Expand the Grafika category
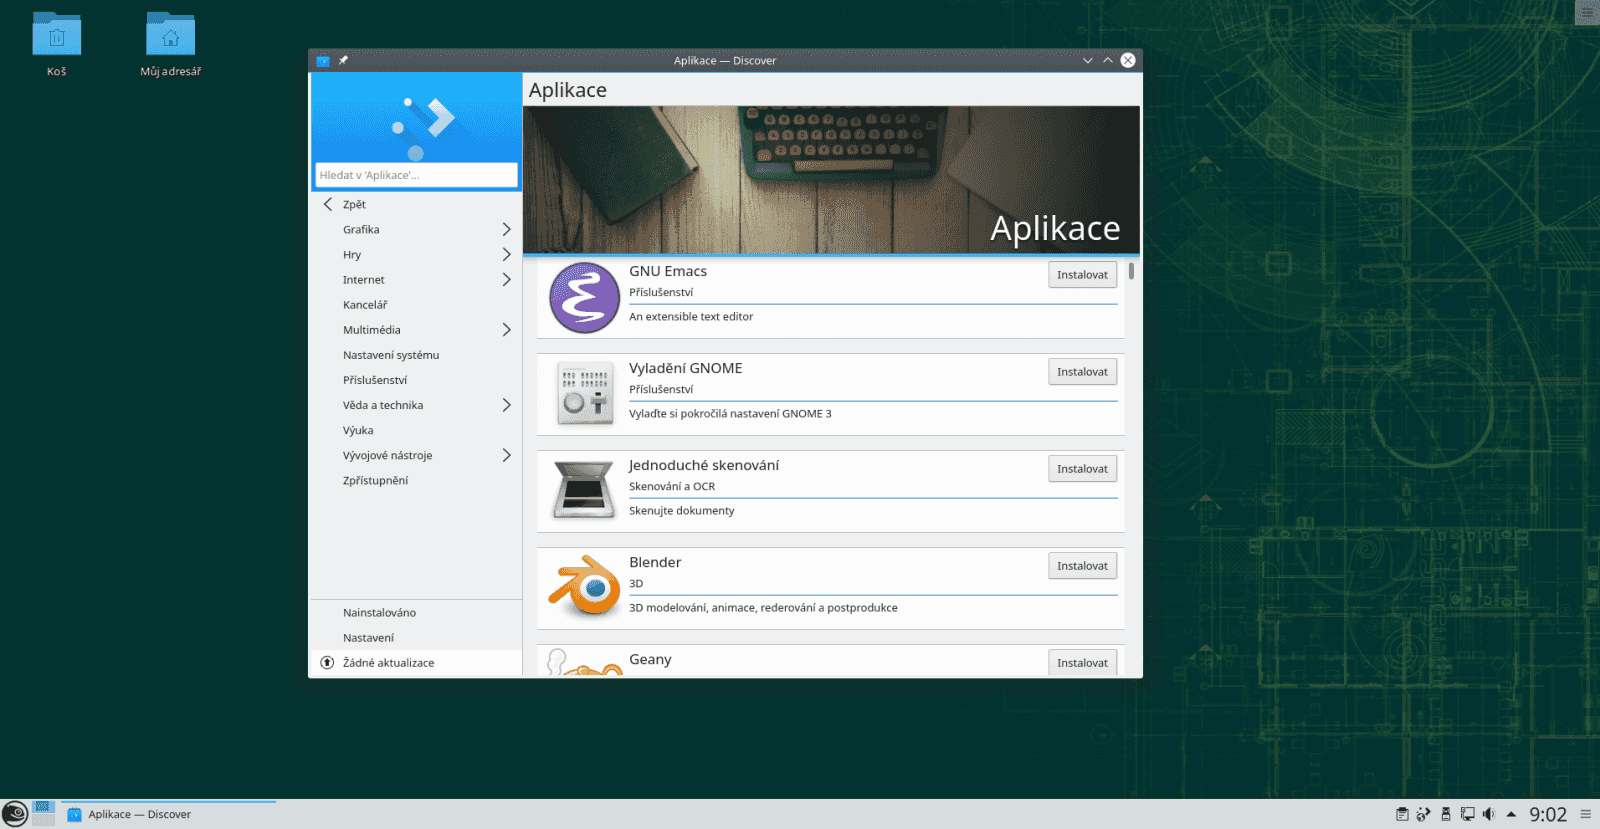1600x829 pixels. coord(506,230)
